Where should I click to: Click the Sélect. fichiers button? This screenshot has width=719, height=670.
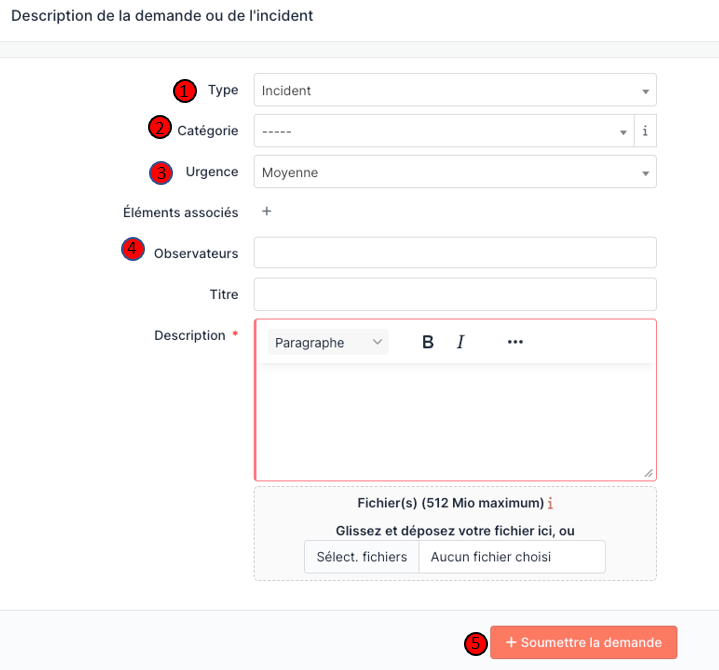click(x=361, y=557)
